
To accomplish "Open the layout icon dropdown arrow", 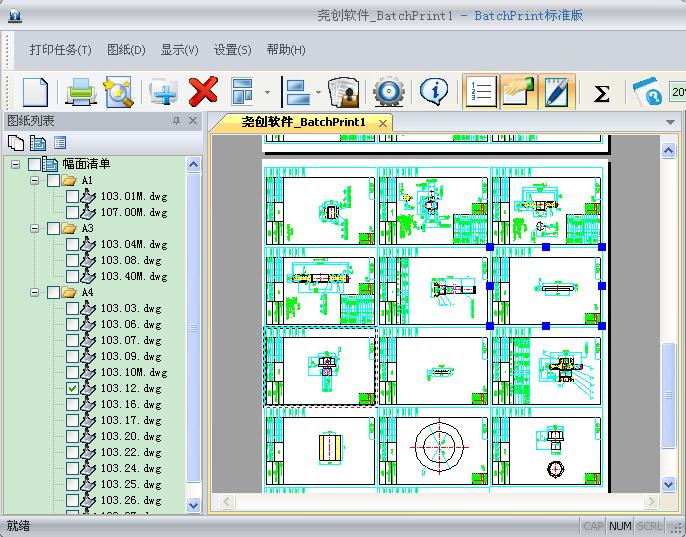I will click(267, 93).
